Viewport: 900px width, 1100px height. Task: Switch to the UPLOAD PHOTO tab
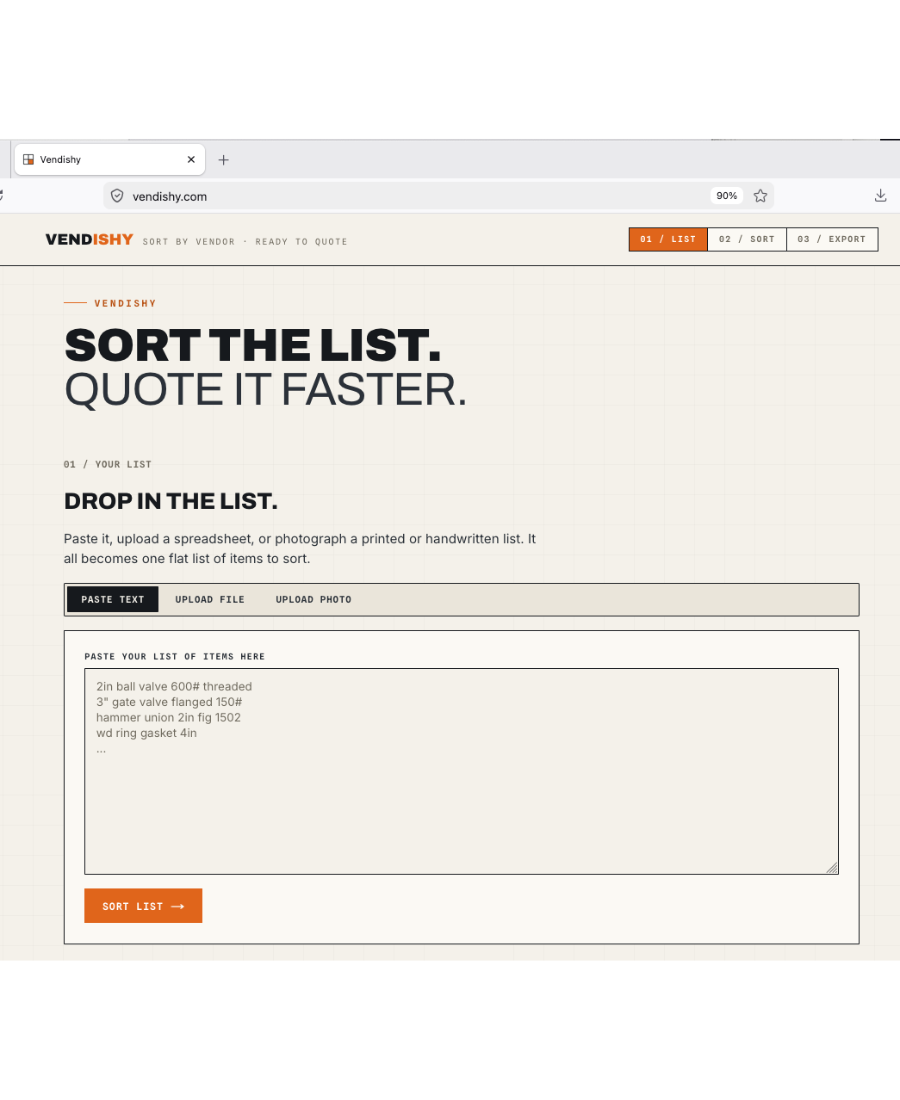314,599
